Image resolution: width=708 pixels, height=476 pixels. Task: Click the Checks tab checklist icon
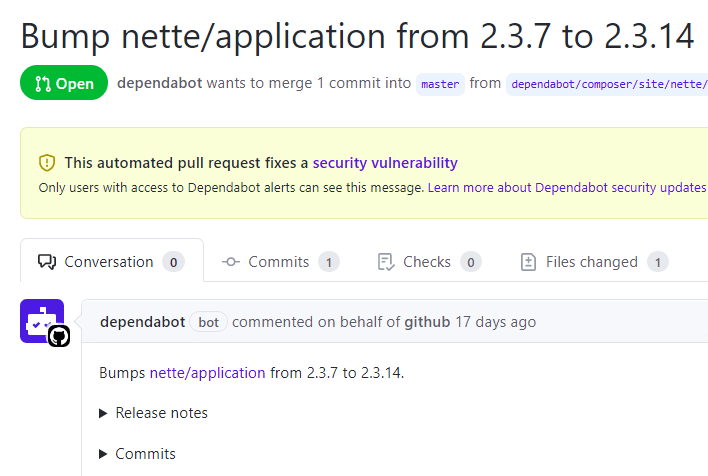[x=386, y=262]
